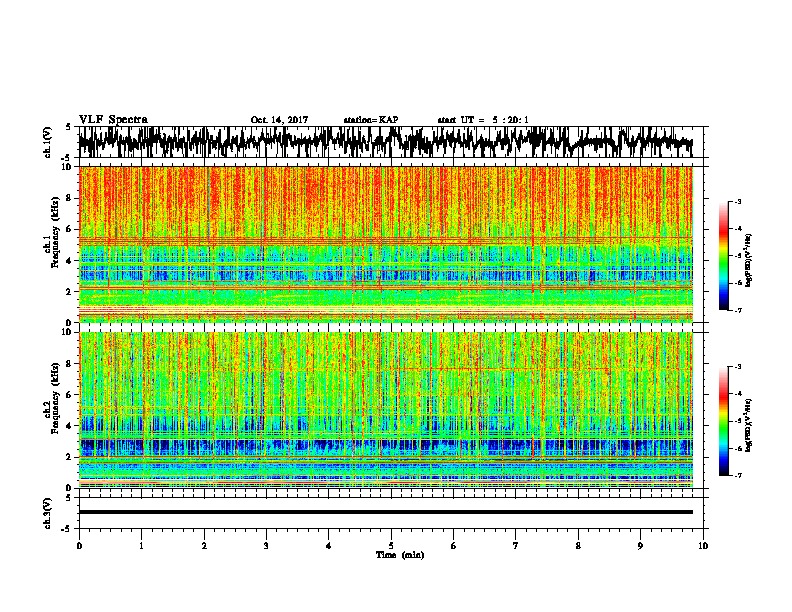Click the time axis tick label "3"
Screen dimensions: 792x612
click(x=266, y=545)
